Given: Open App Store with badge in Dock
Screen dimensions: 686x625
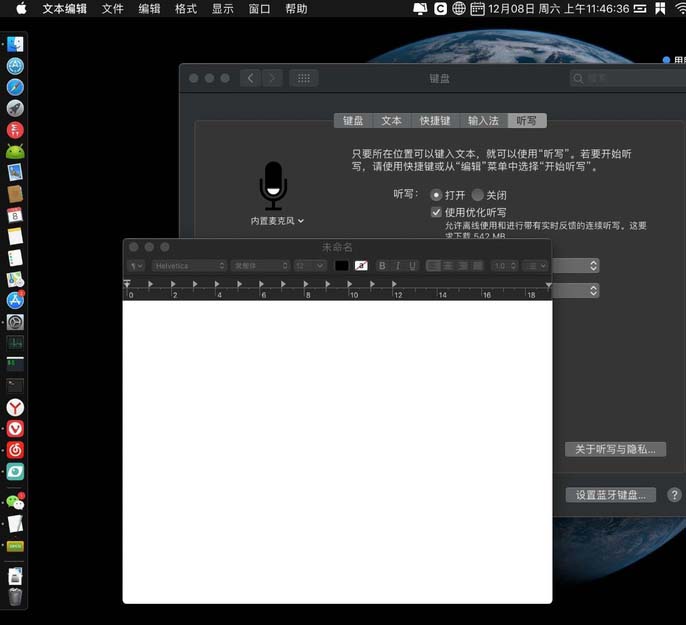Looking at the screenshot, I should pos(15,300).
